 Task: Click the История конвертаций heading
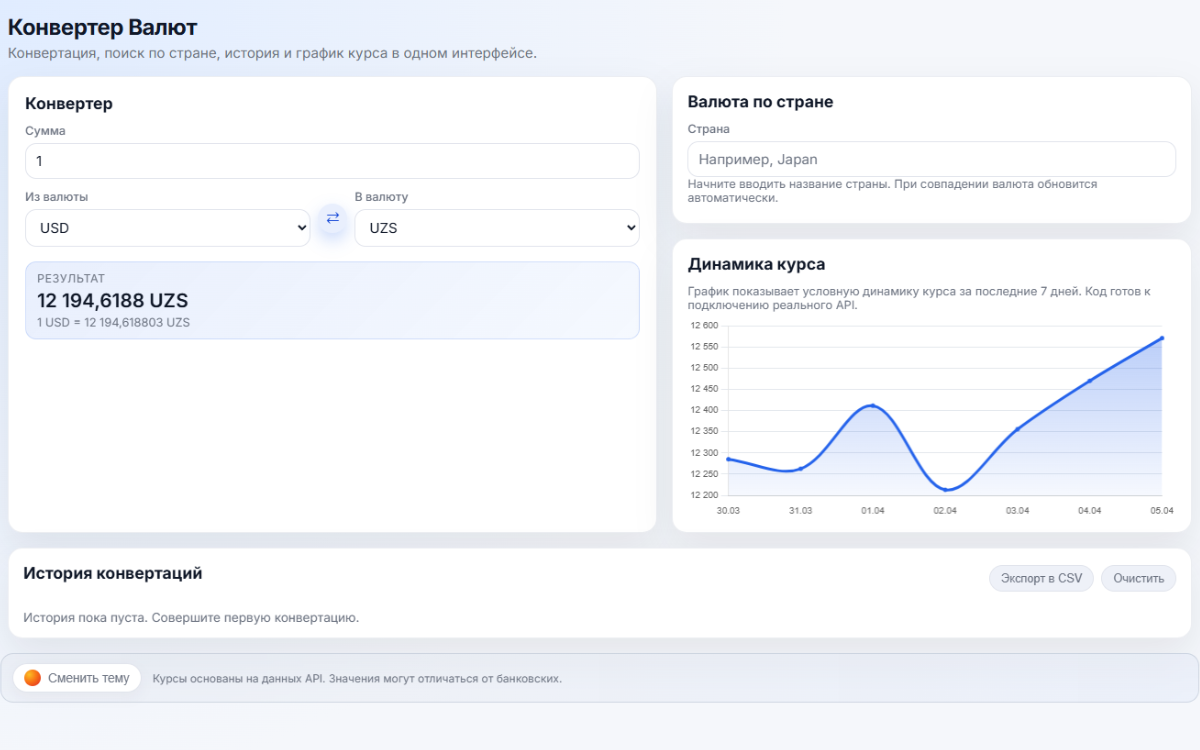click(x=113, y=573)
